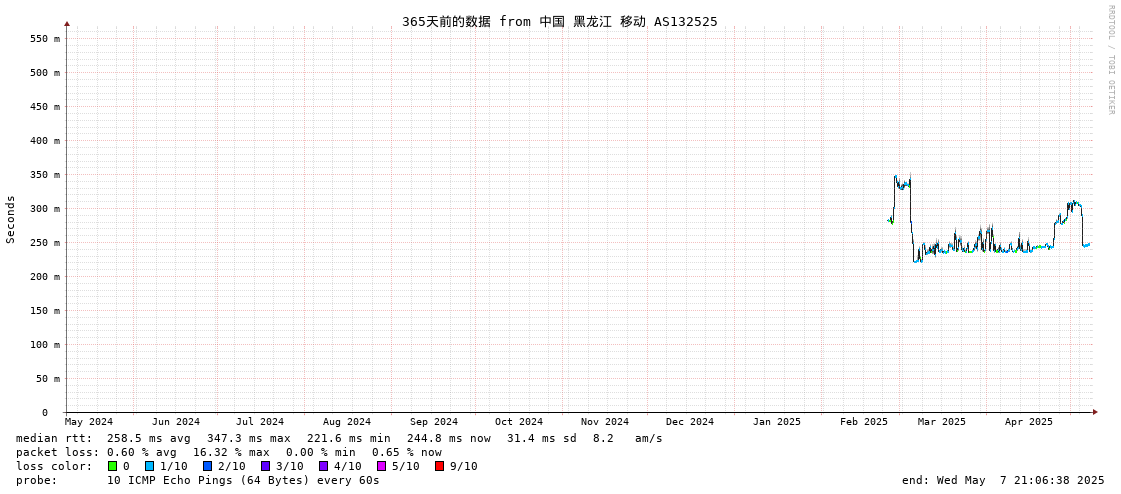Click the '500 m' y-axis label

click(x=45, y=72)
